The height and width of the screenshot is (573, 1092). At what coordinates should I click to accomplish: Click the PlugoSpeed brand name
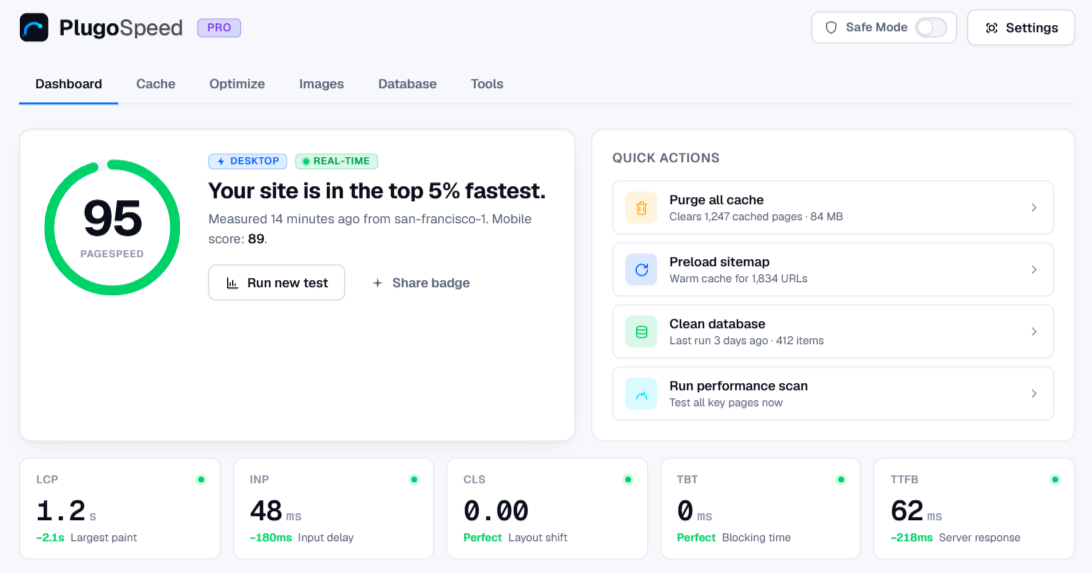(120, 28)
